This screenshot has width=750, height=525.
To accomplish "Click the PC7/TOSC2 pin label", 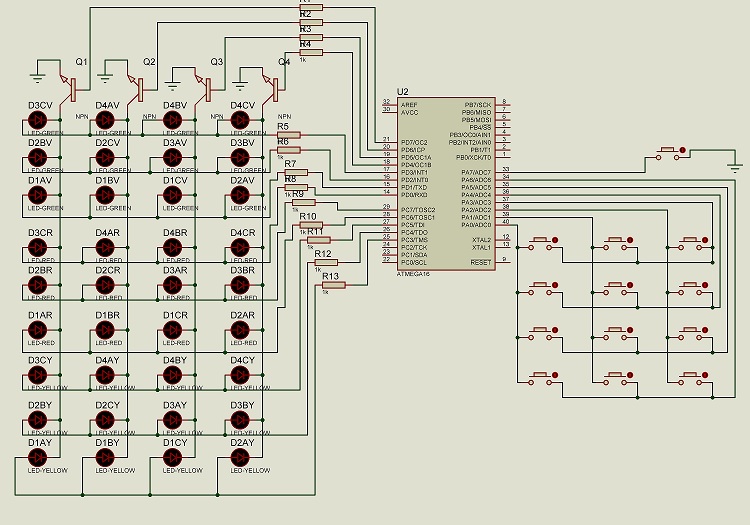I will [418, 210].
